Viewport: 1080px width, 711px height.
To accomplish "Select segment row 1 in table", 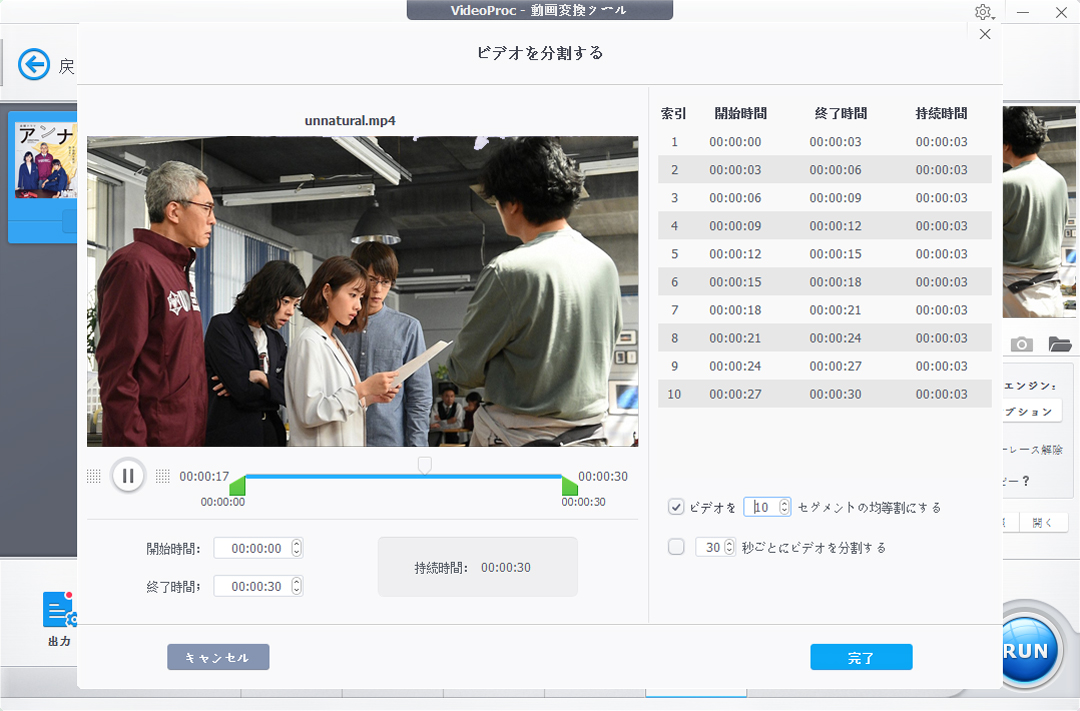I will pos(824,142).
